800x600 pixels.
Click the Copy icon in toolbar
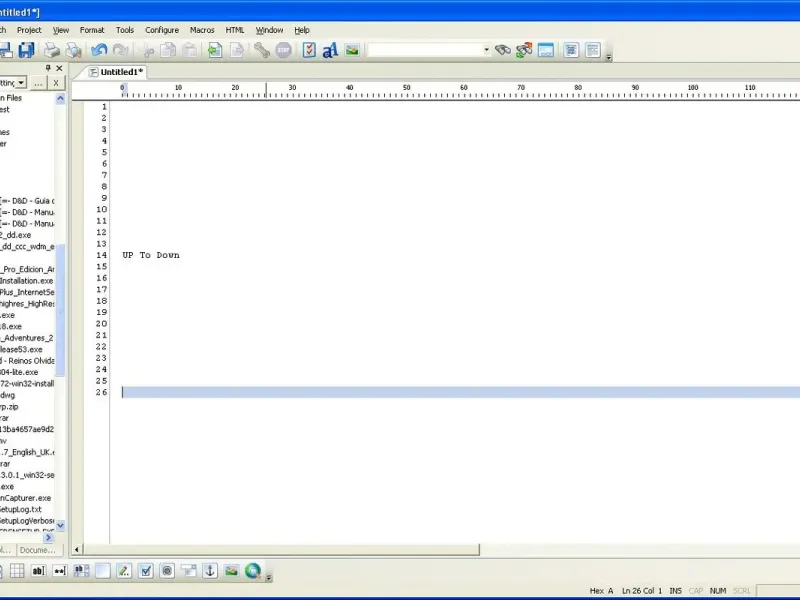tap(168, 50)
